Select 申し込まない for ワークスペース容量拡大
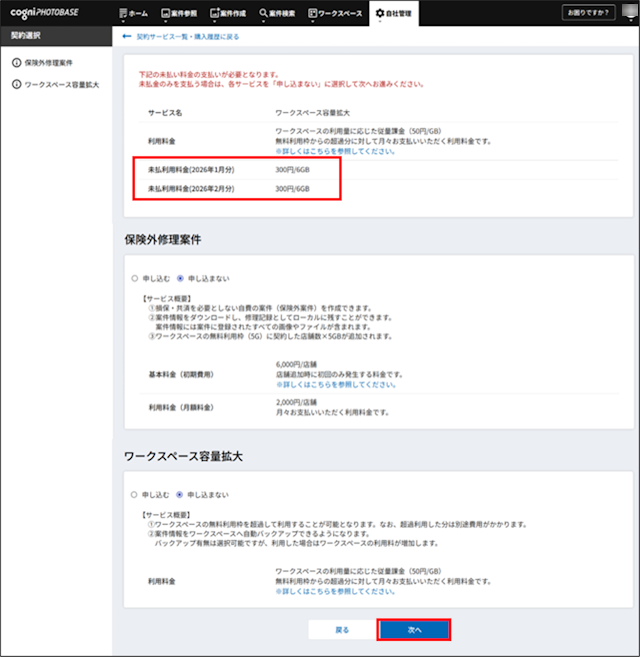 pyautogui.click(x=180, y=494)
